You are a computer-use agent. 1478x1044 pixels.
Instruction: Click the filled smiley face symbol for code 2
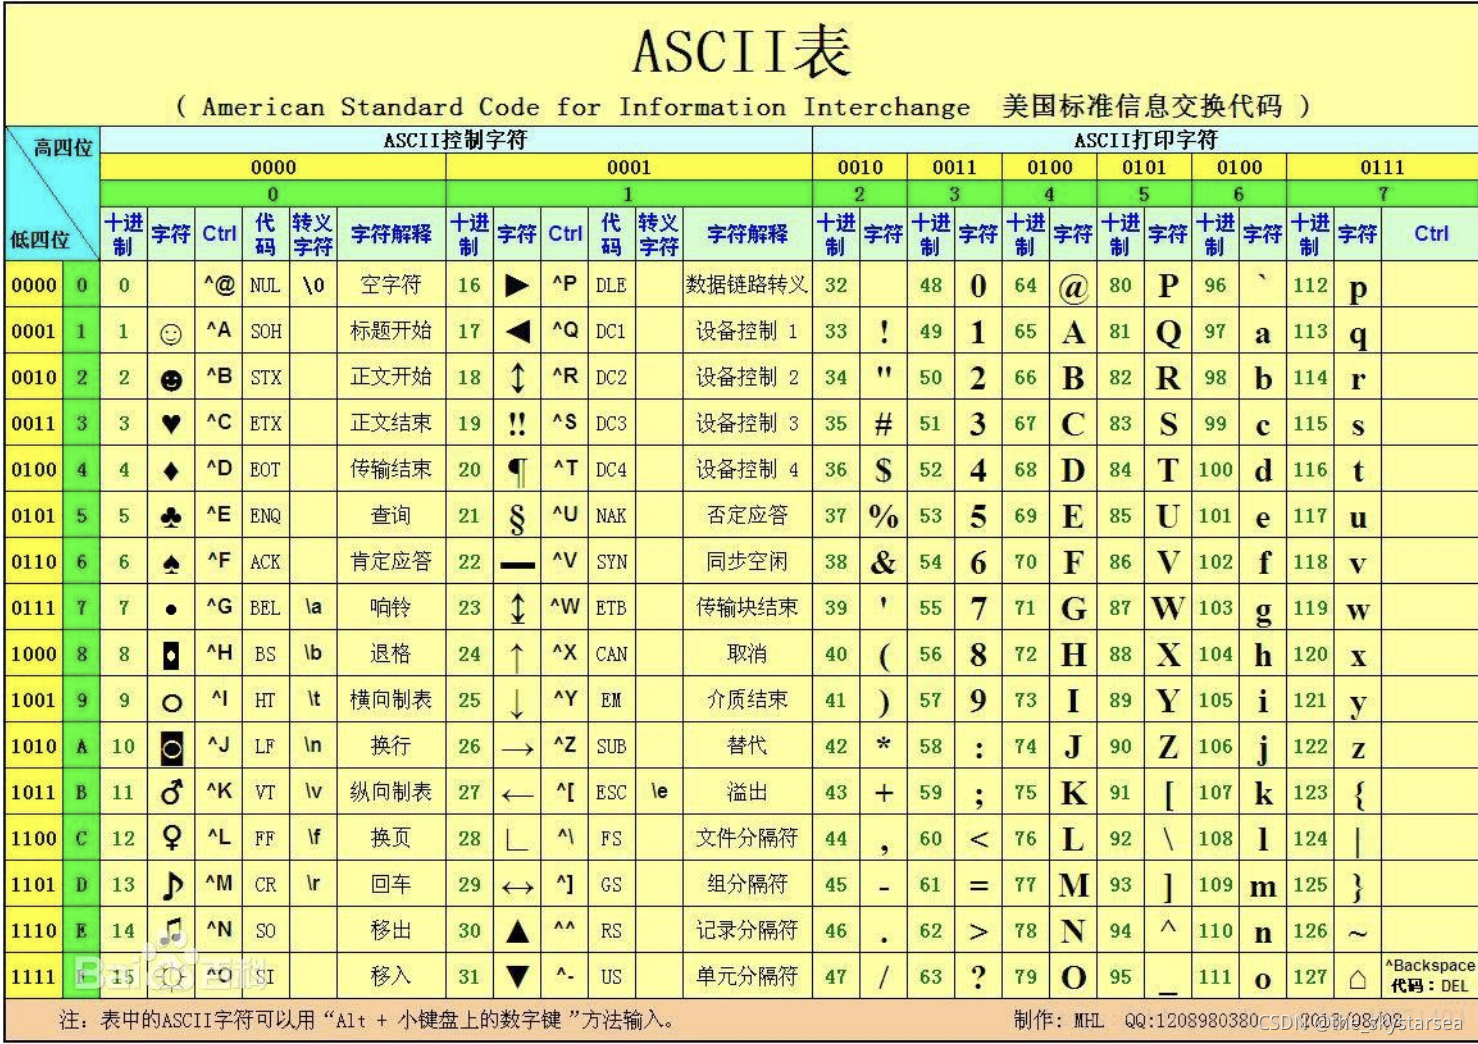point(171,379)
